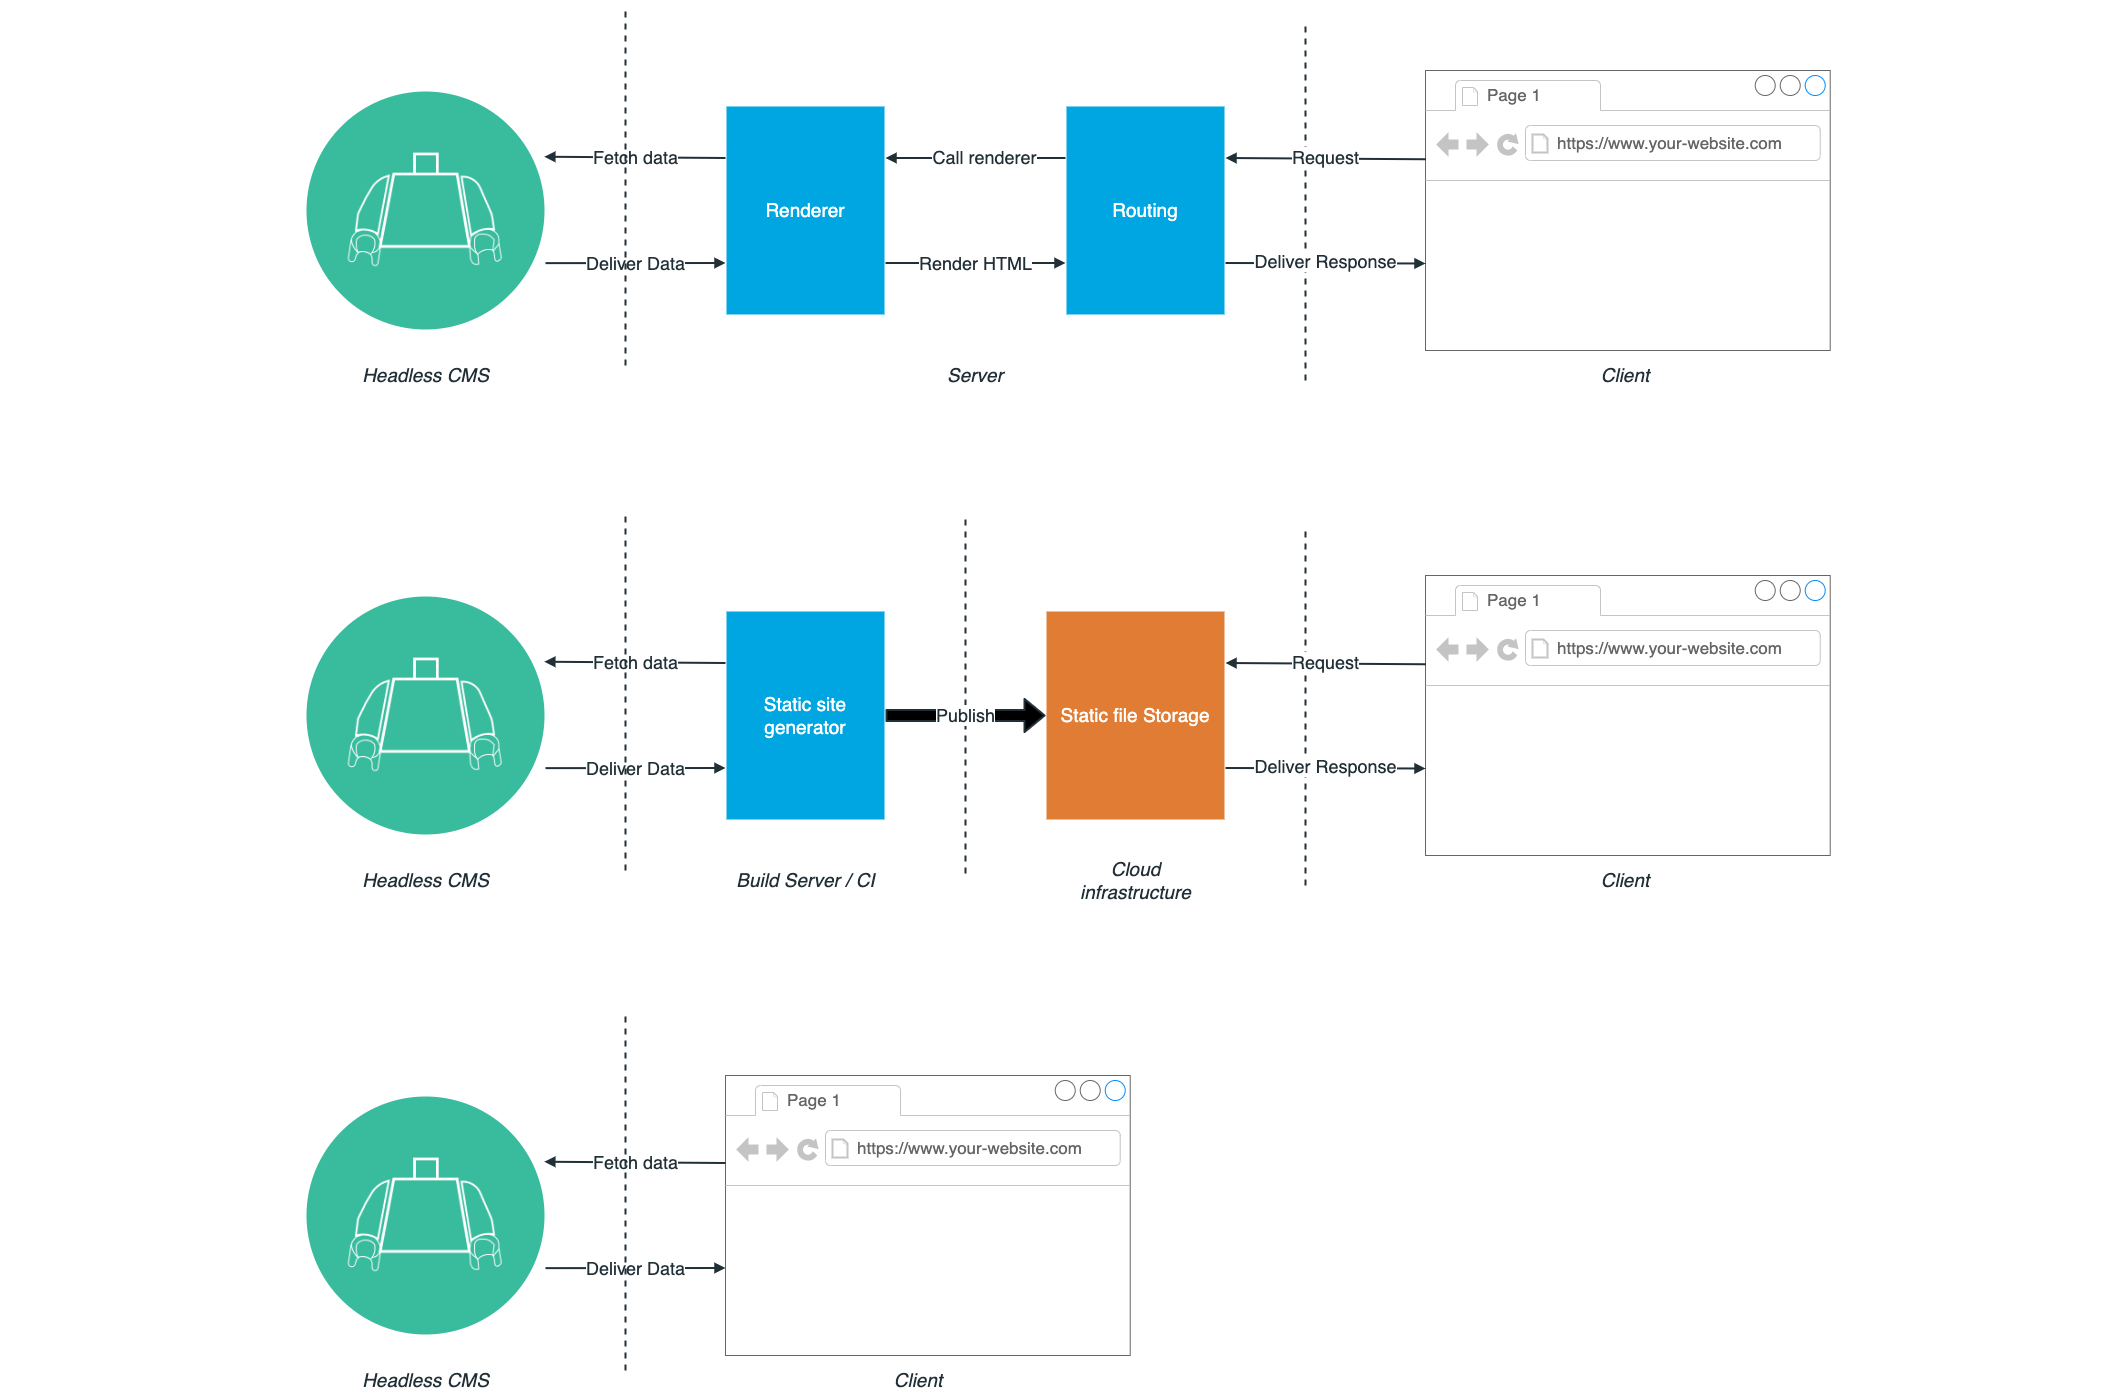Click the Renderer block
The height and width of the screenshot is (1390, 2126).
click(804, 210)
